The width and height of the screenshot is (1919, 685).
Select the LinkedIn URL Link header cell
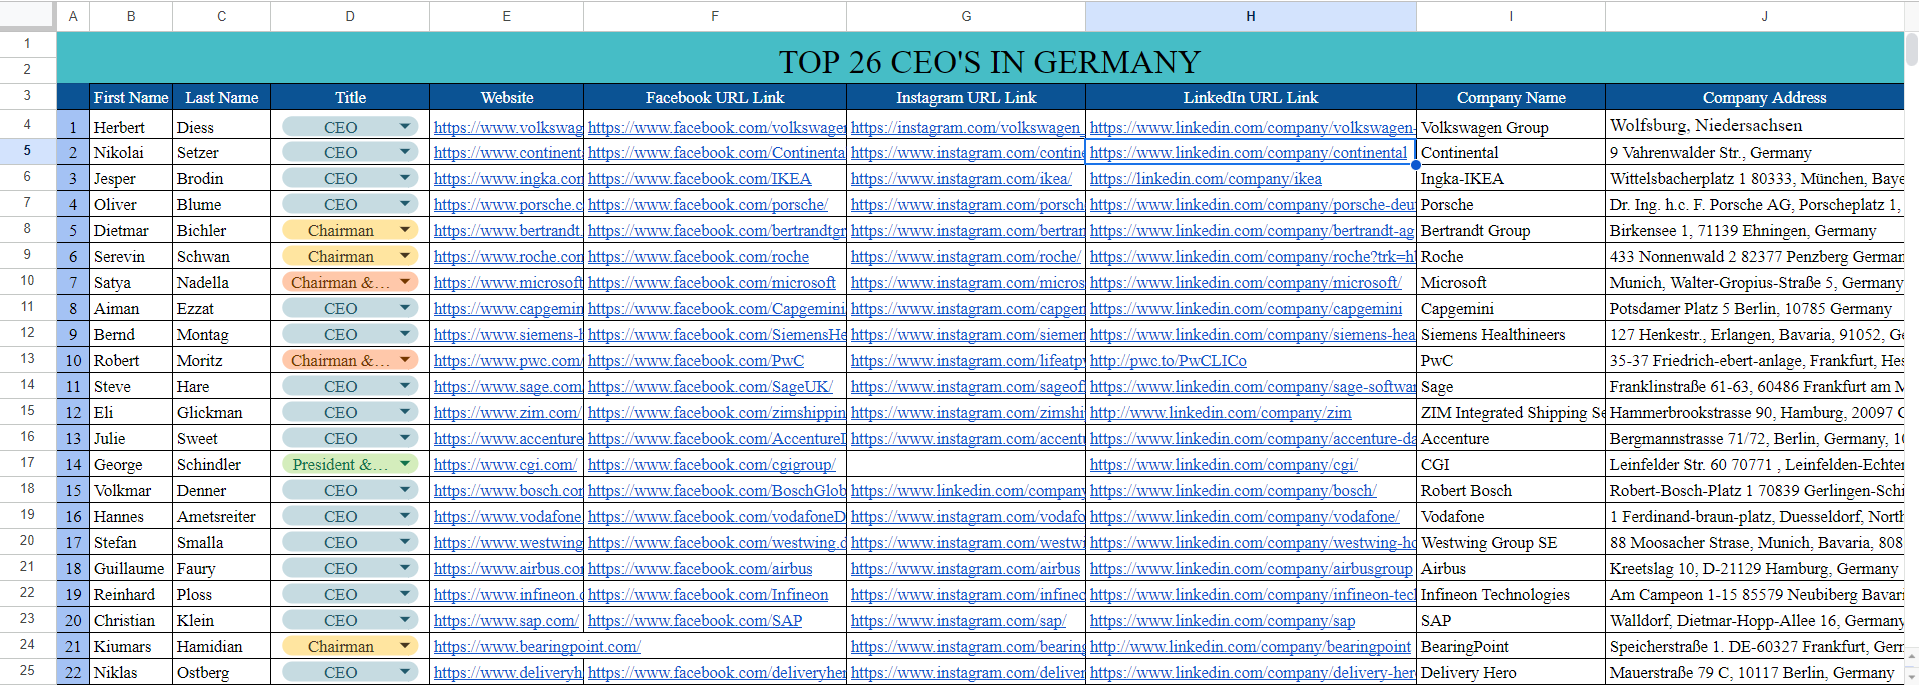point(1251,97)
